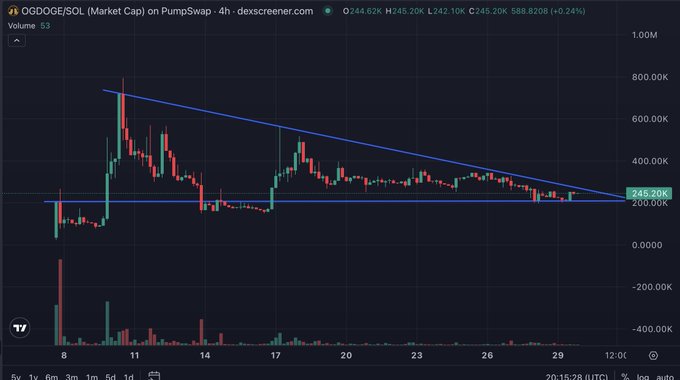The height and width of the screenshot is (380, 680).
Task: Click the -200.00K price axis label
Action: pyautogui.click(x=652, y=287)
